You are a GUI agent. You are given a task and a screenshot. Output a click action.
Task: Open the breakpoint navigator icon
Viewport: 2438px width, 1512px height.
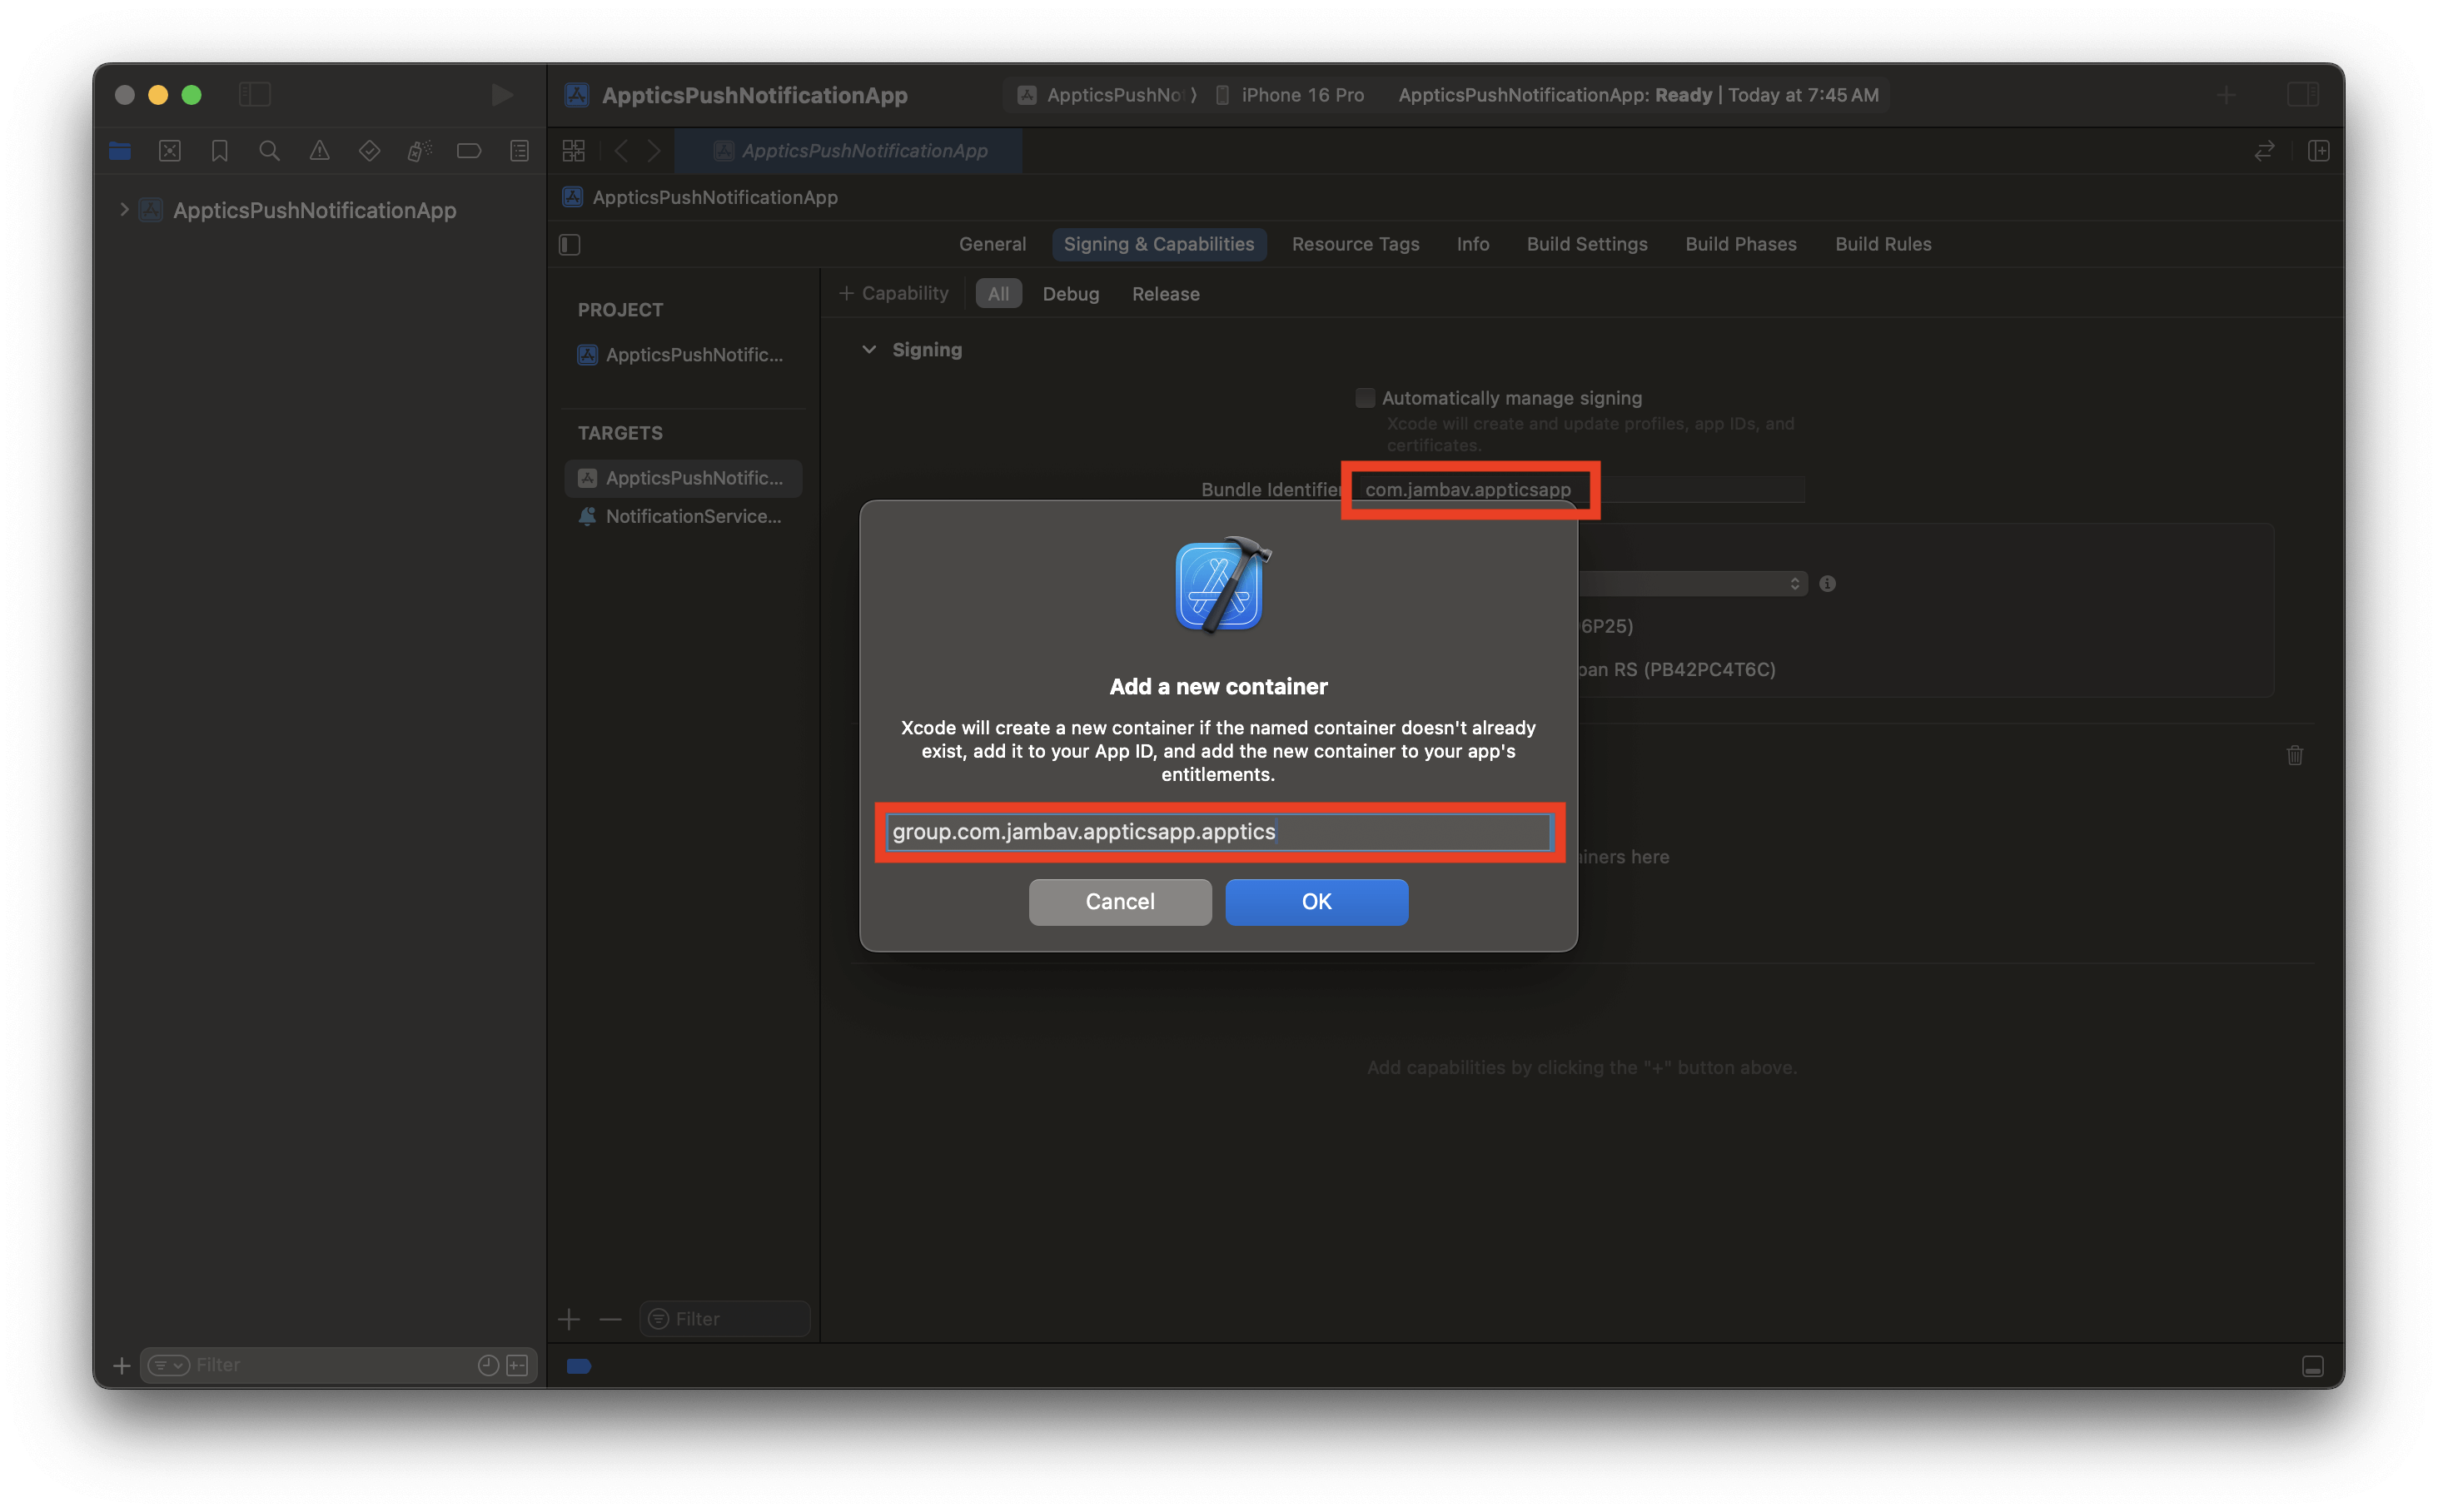468,151
